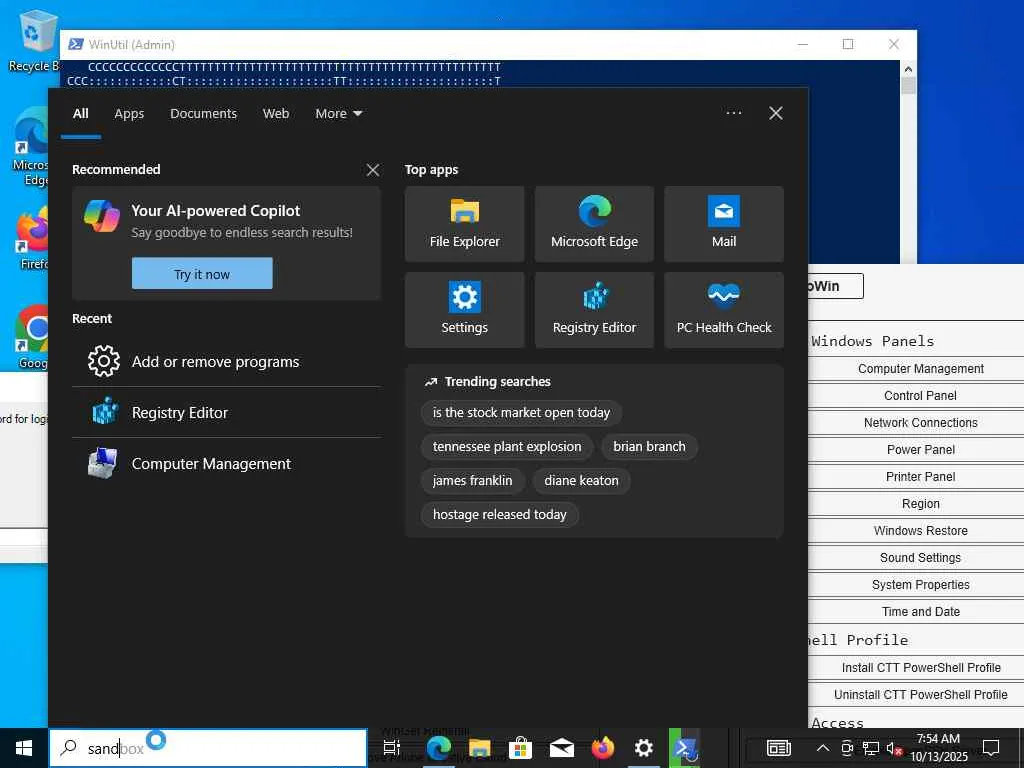The image size is (1024, 768).
Task: Open search options ellipsis menu
Action: [x=734, y=113]
